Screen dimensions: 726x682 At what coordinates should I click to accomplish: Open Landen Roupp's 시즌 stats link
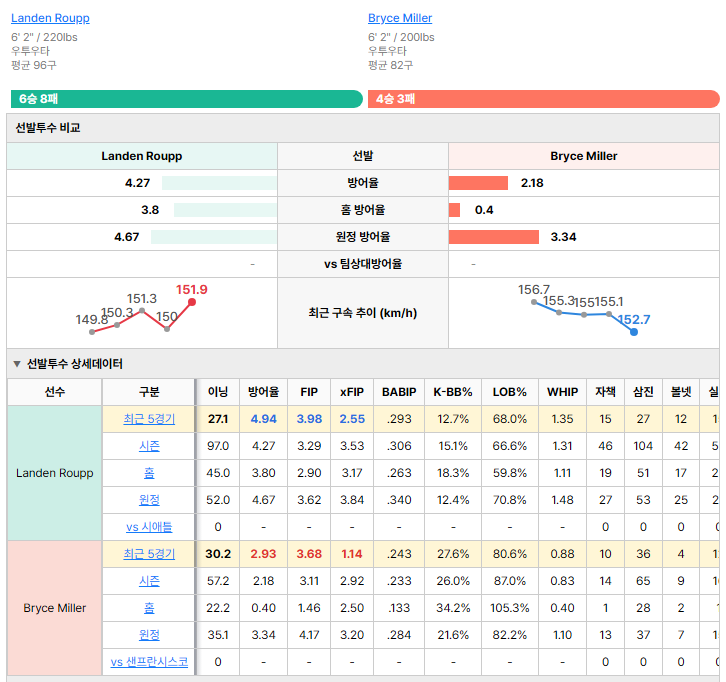(149, 446)
